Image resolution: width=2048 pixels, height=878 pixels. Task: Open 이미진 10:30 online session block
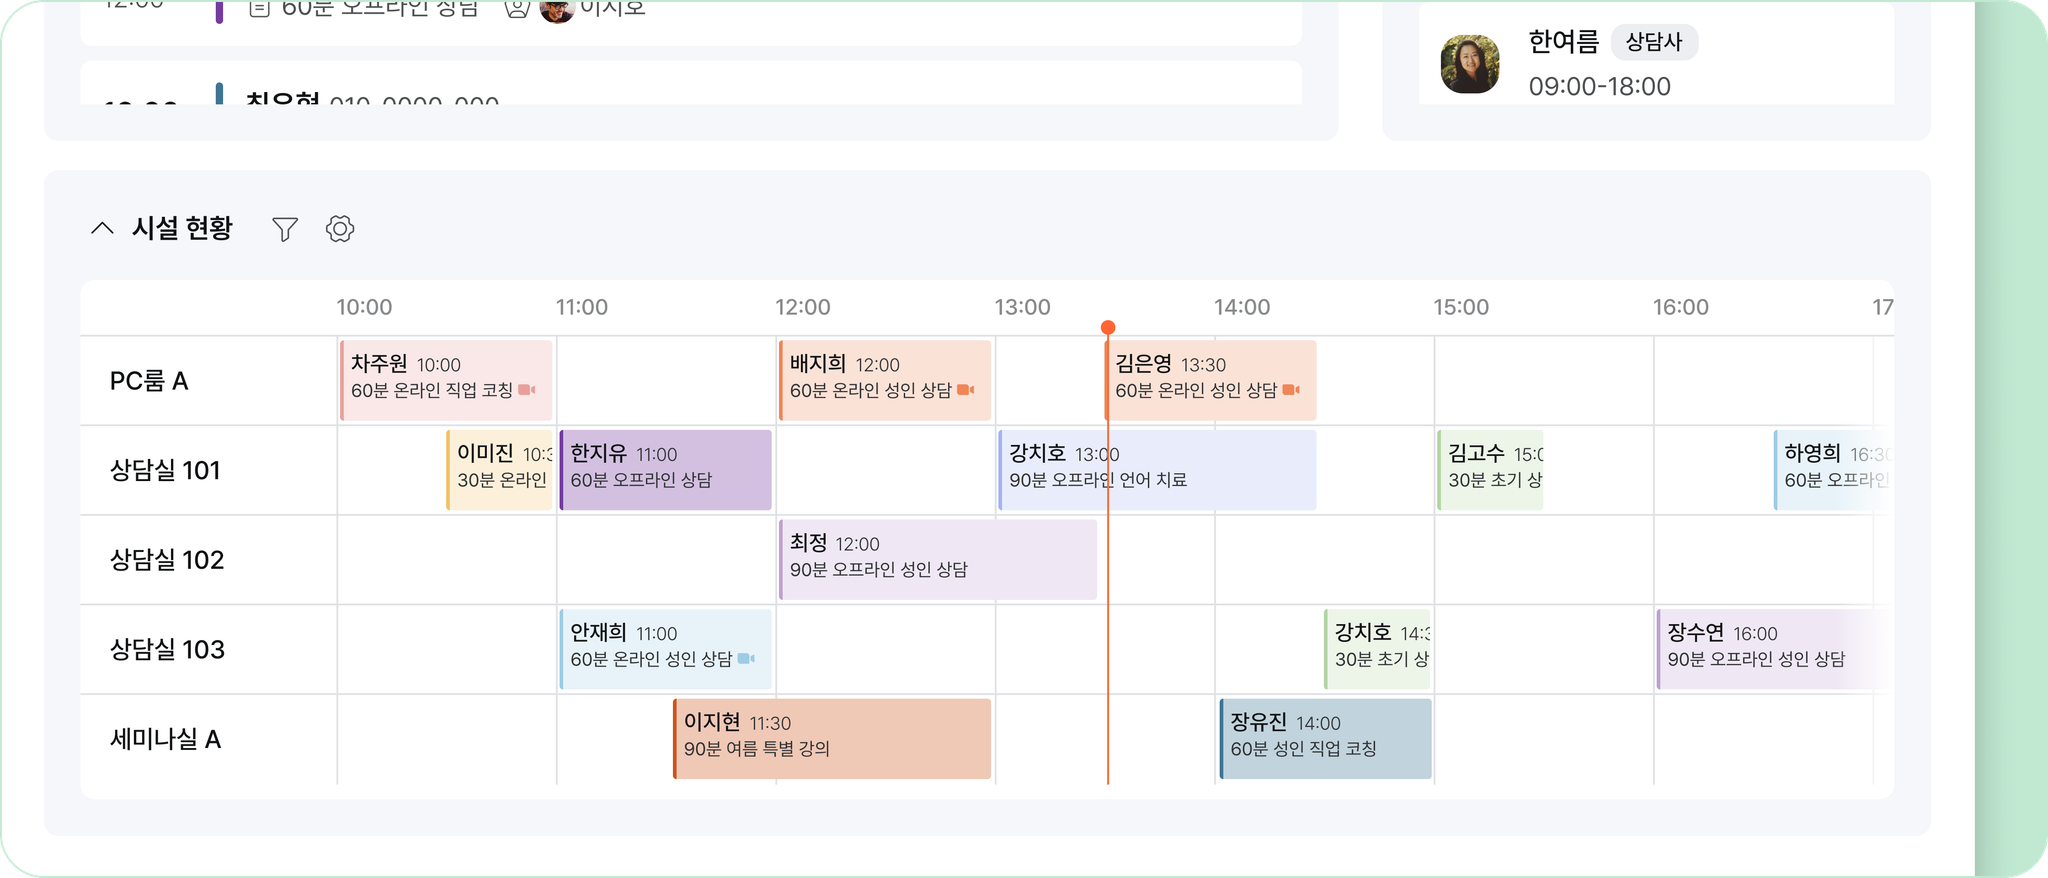tap(500, 470)
